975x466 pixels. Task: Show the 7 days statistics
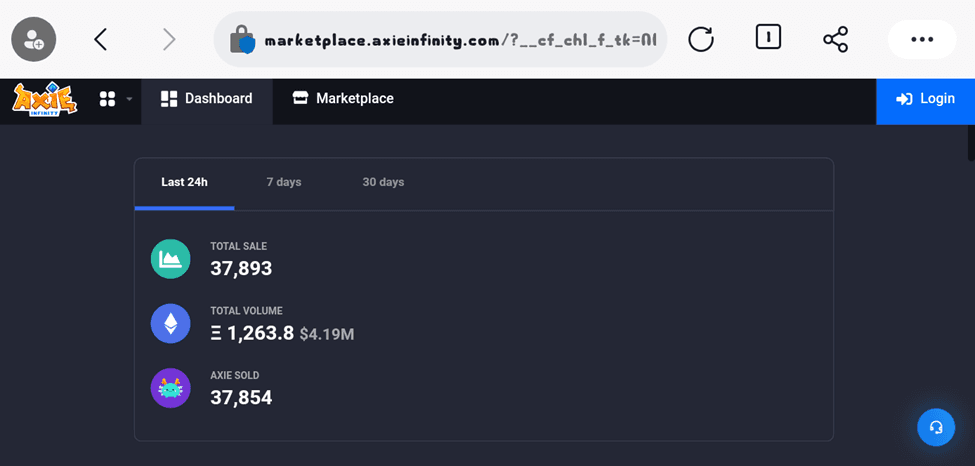coord(284,183)
